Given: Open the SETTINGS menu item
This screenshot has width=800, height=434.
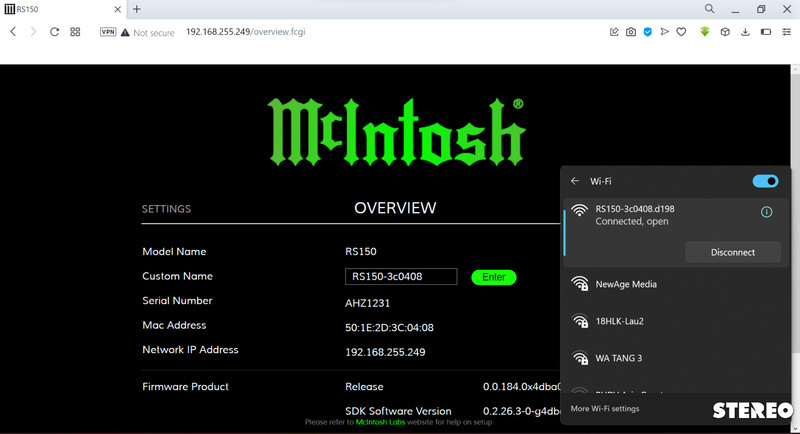Looking at the screenshot, I should click(x=166, y=209).
